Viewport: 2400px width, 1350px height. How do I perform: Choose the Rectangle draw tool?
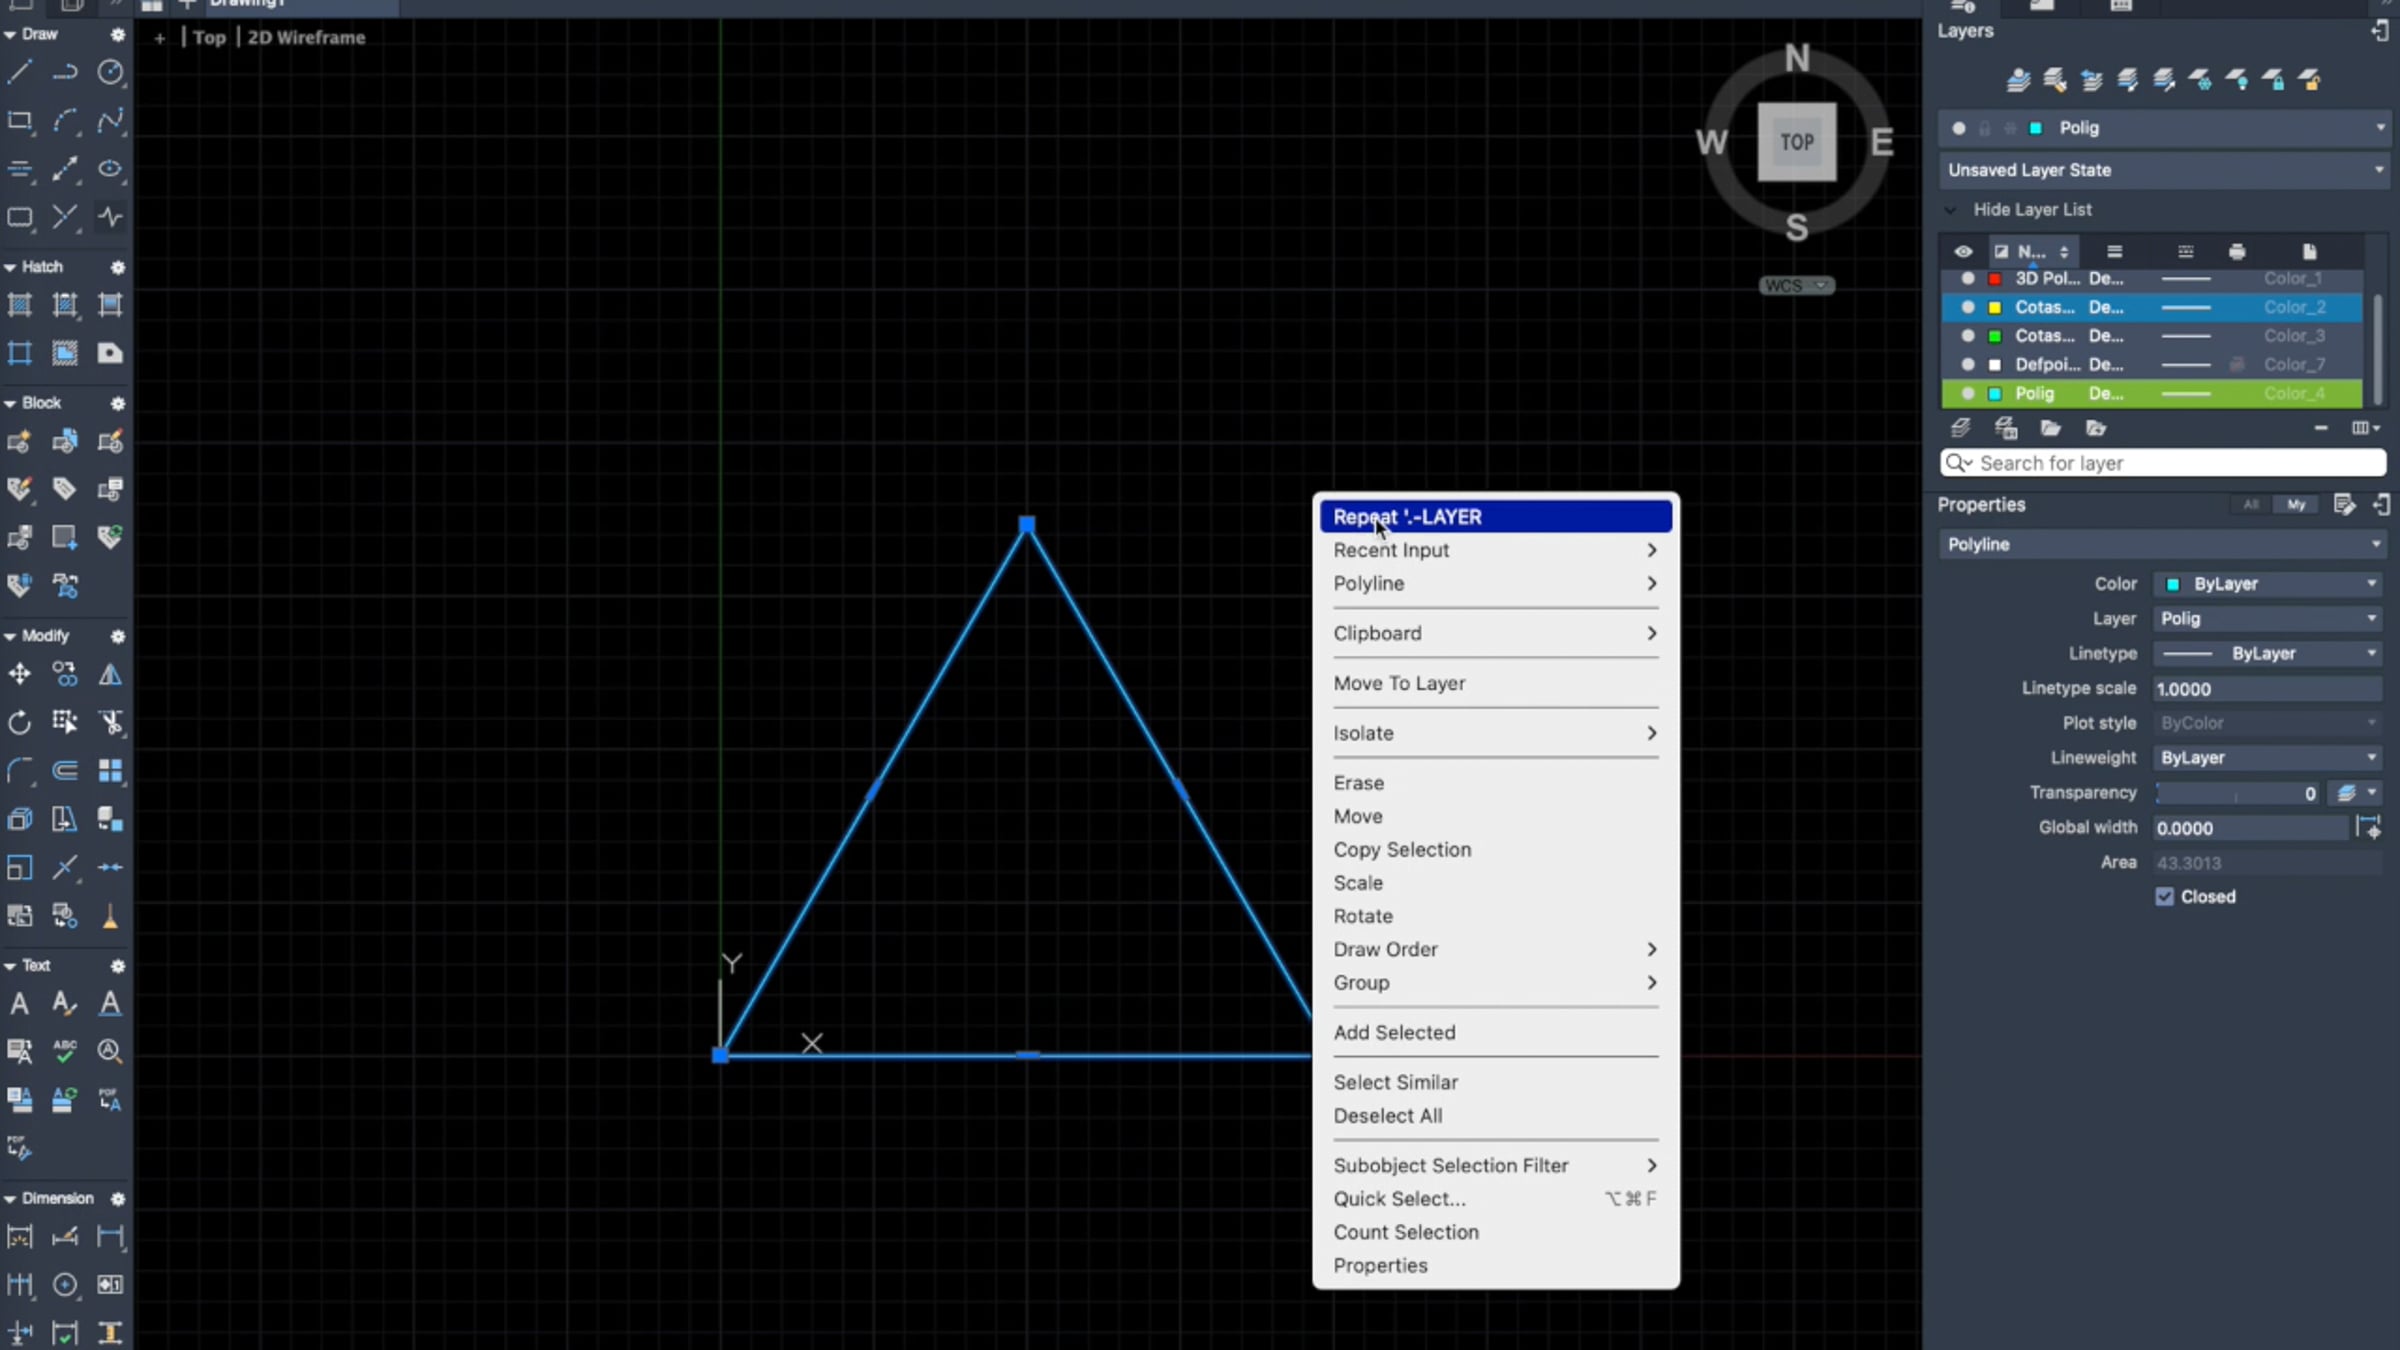tap(20, 121)
